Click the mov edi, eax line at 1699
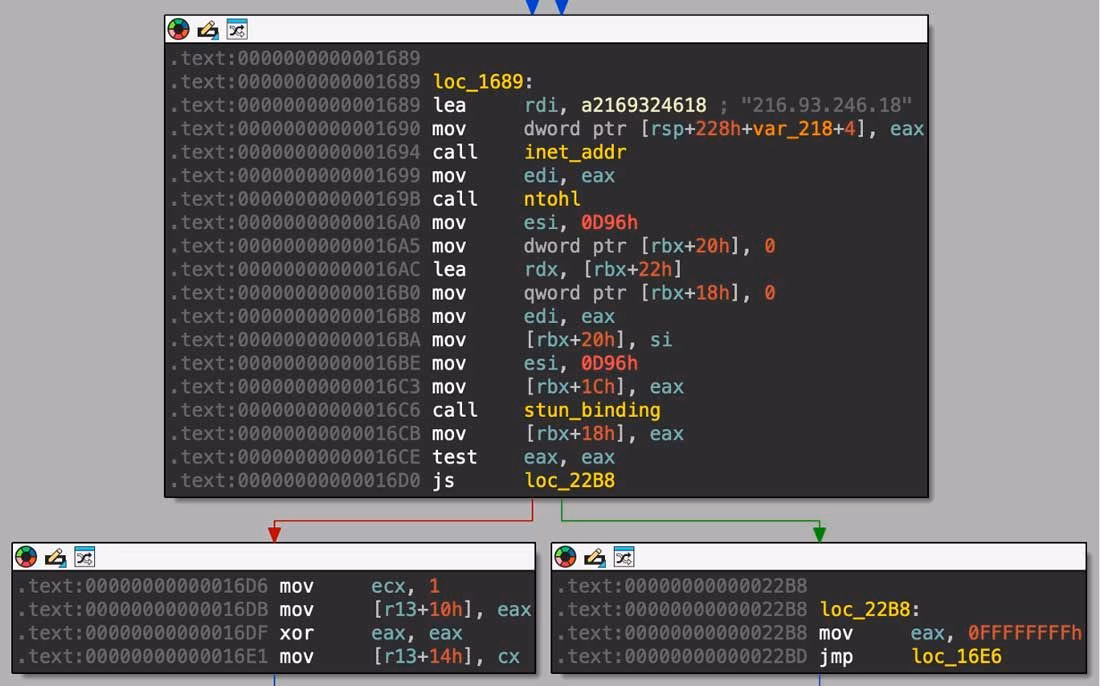1100x686 pixels. click(x=523, y=176)
